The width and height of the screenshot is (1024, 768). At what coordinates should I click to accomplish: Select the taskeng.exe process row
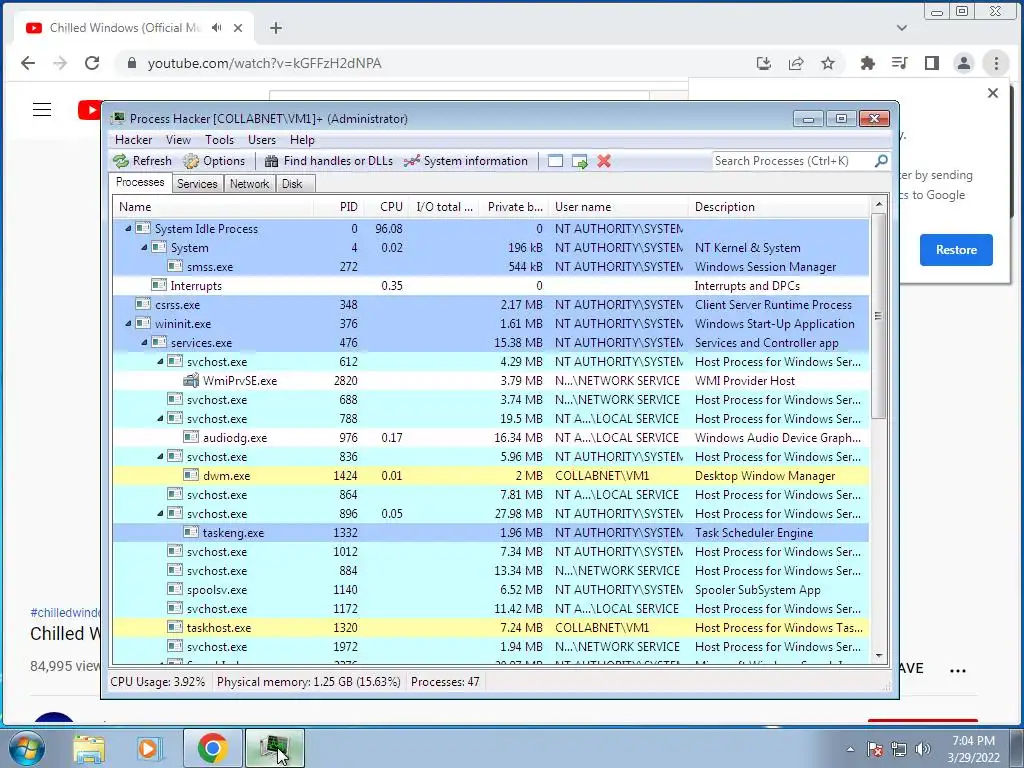(490, 532)
